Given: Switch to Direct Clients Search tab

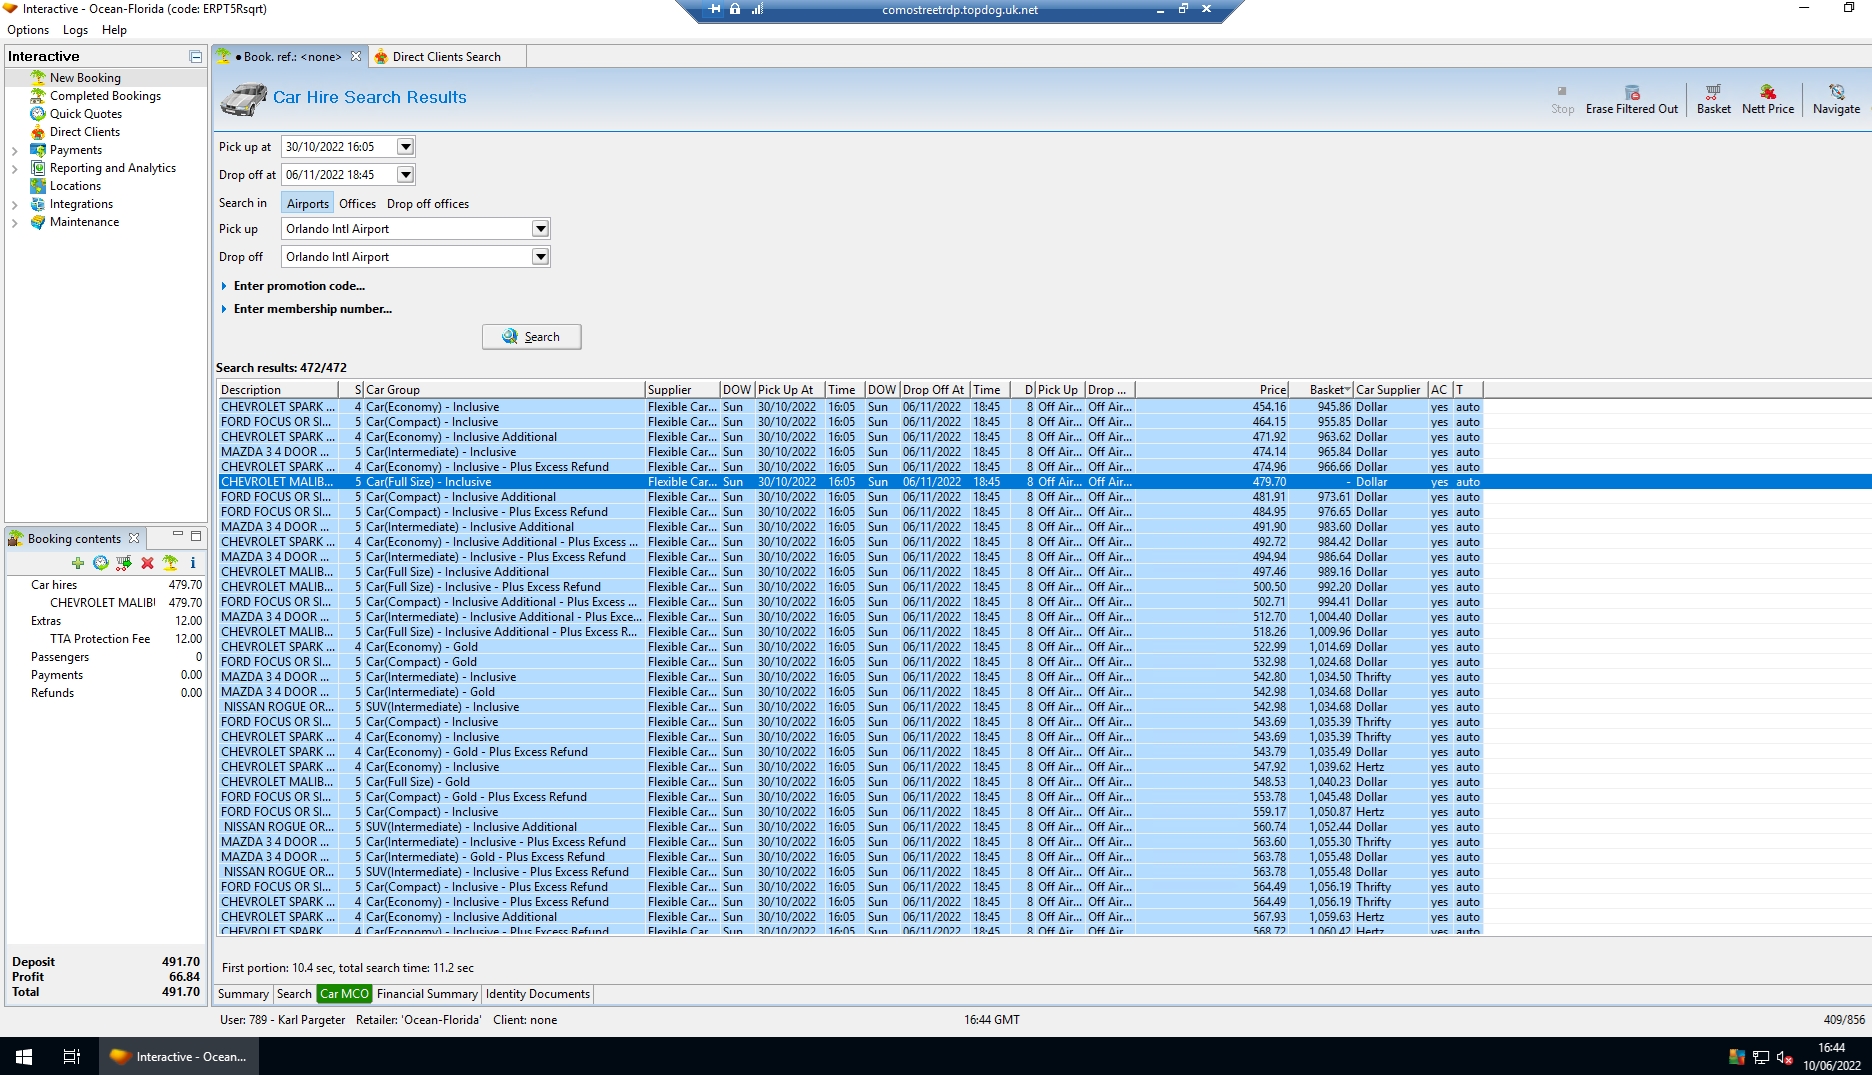Looking at the screenshot, I should [x=446, y=57].
